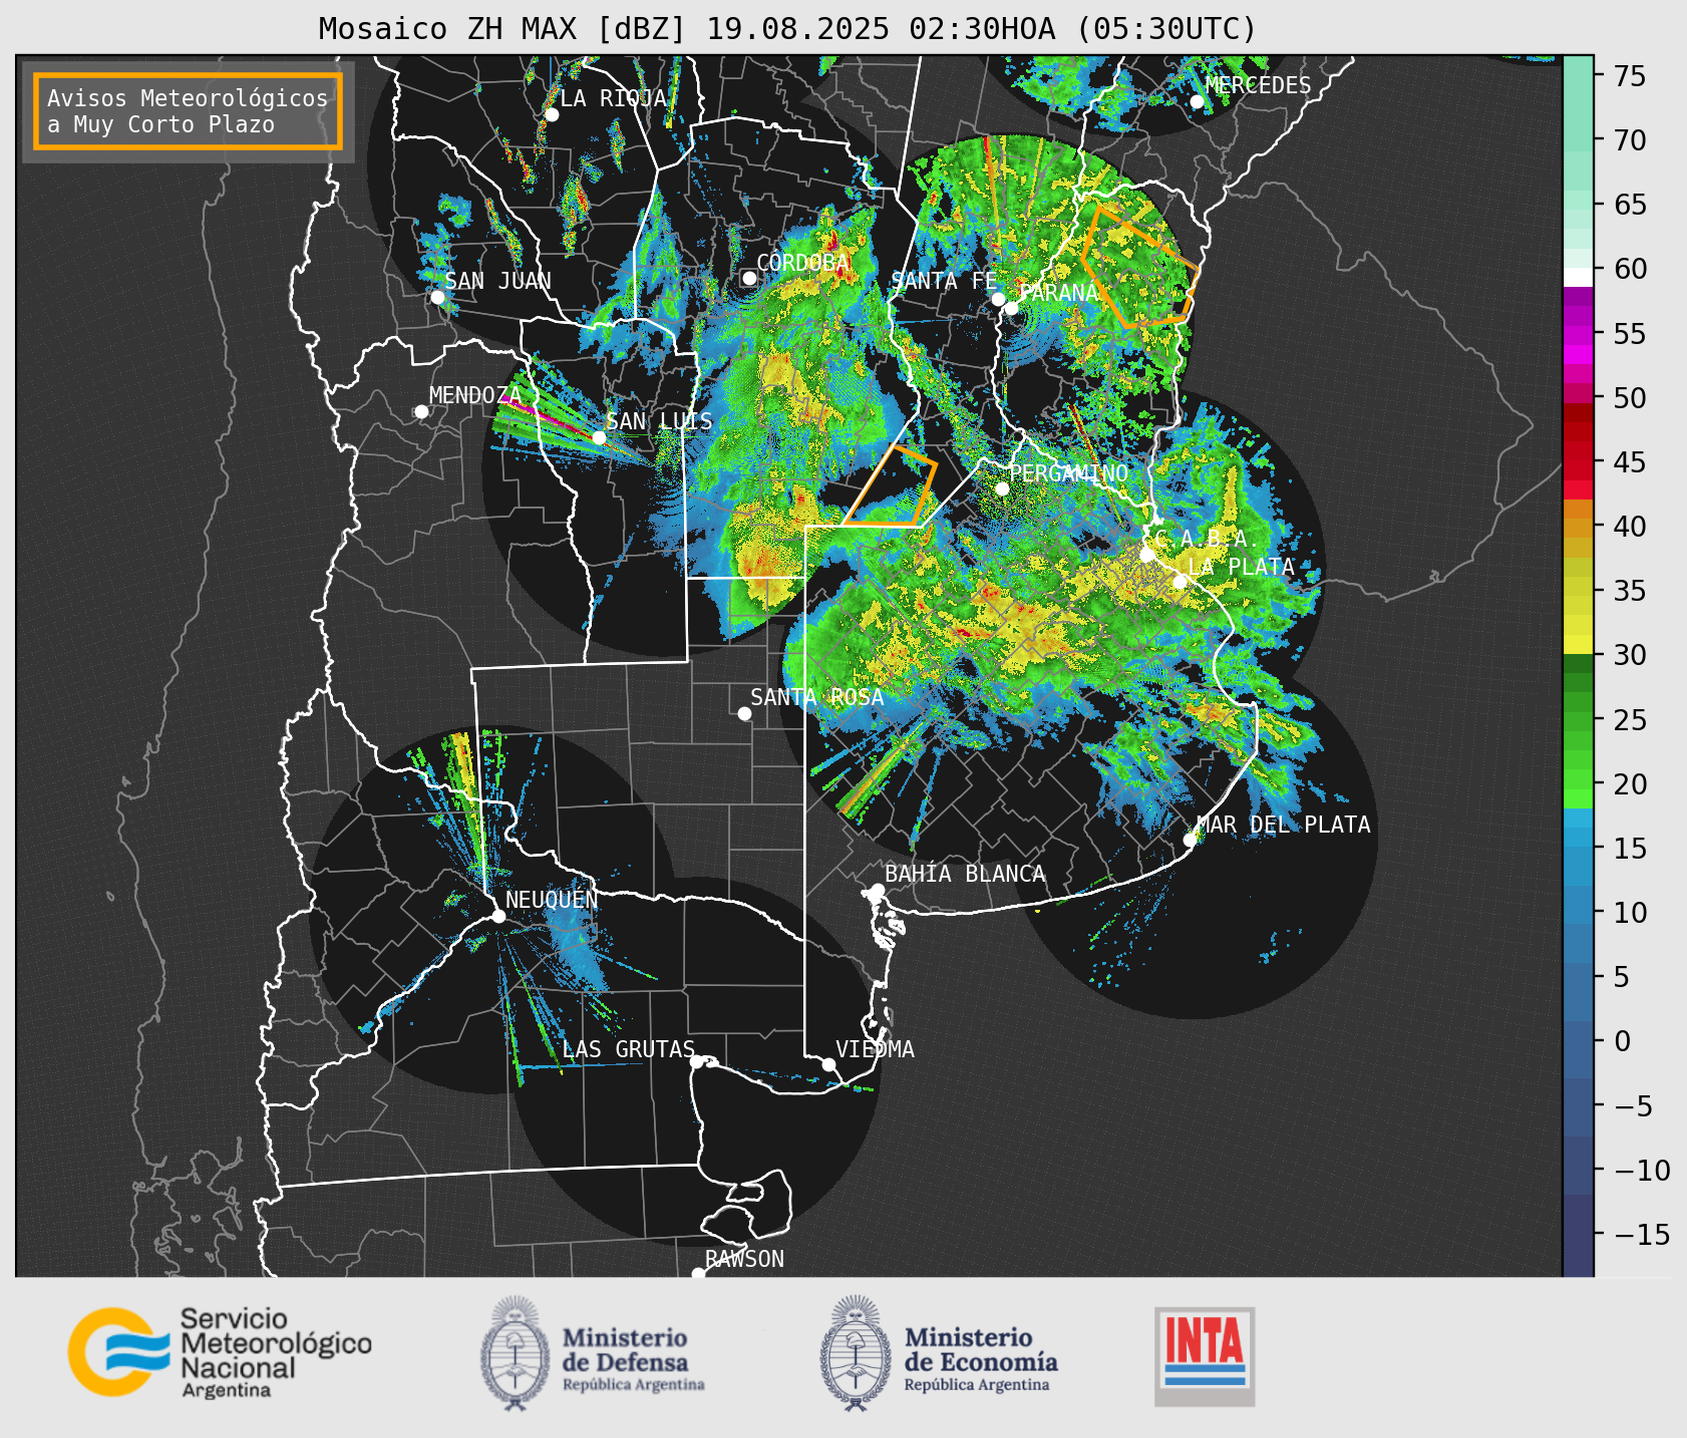Click the C.A.B.A. city marker dot

1147,554
